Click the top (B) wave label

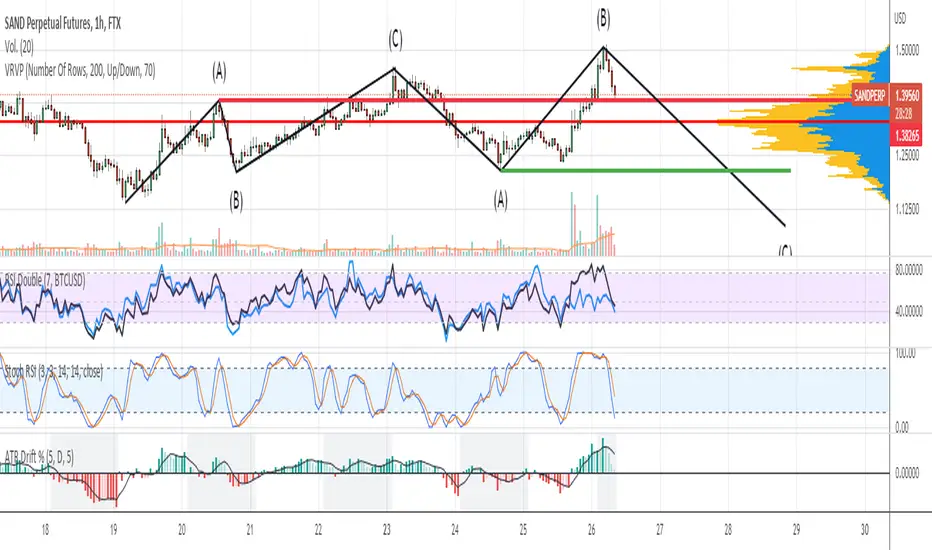[x=603, y=20]
